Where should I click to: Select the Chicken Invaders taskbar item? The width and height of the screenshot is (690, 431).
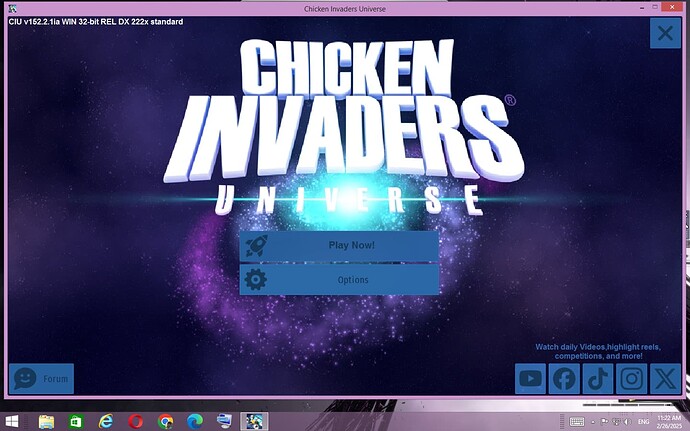pyautogui.click(x=253, y=421)
